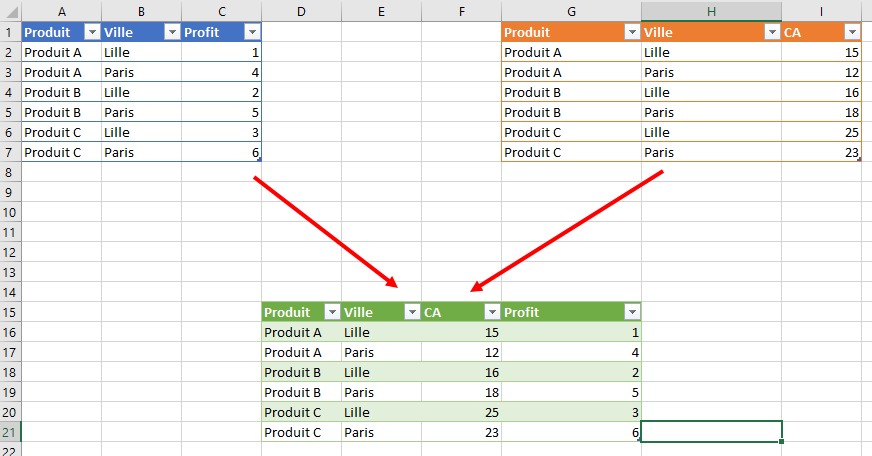
Task: Select row header 15
Action: [x=10, y=312]
